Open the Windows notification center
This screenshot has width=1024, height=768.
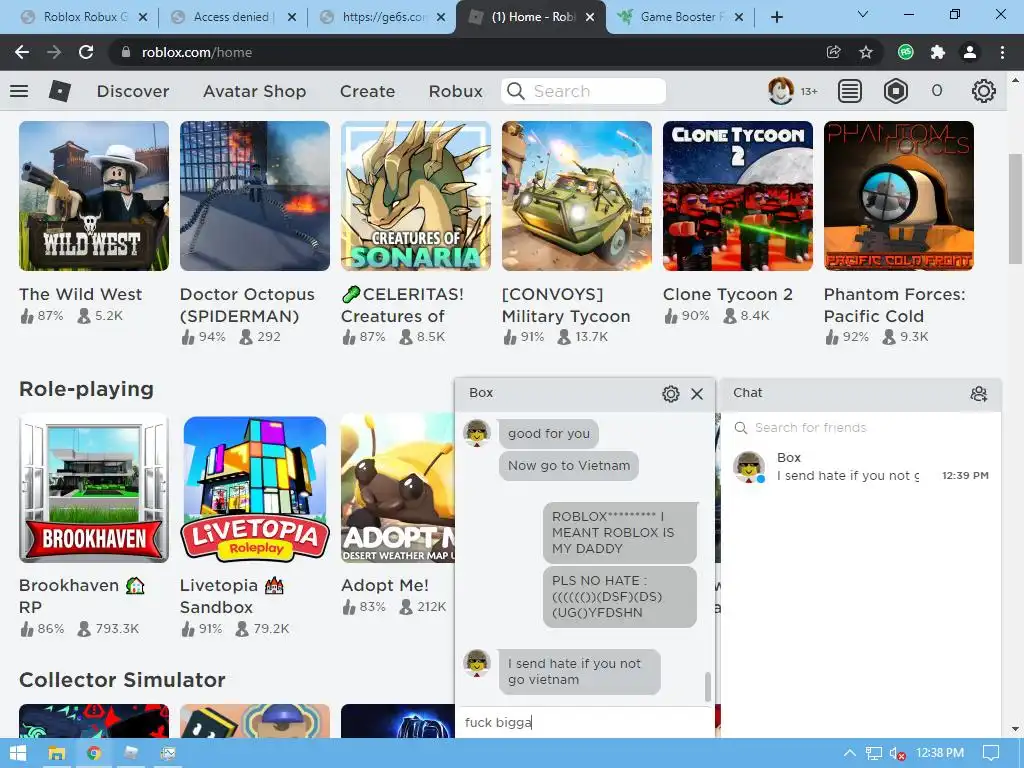point(991,753)
